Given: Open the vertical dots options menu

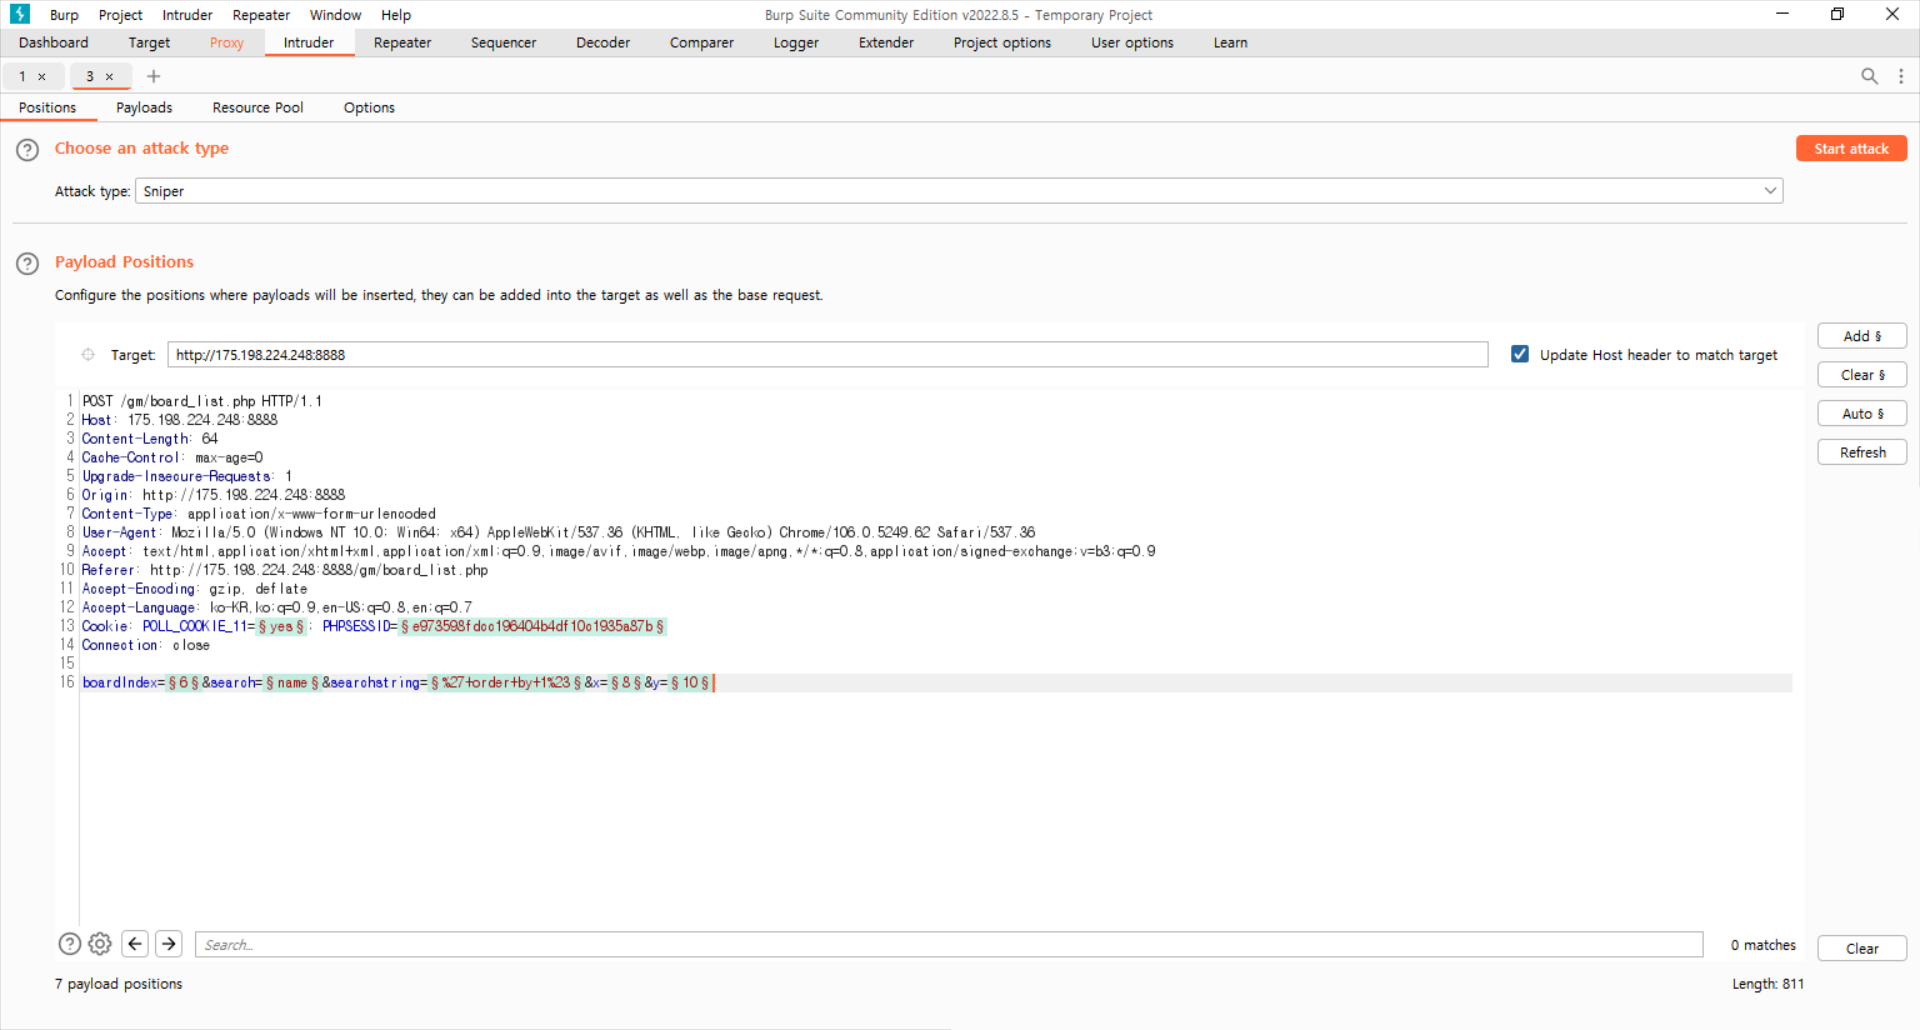Looking at the screenshot, I should (1901, 76).
